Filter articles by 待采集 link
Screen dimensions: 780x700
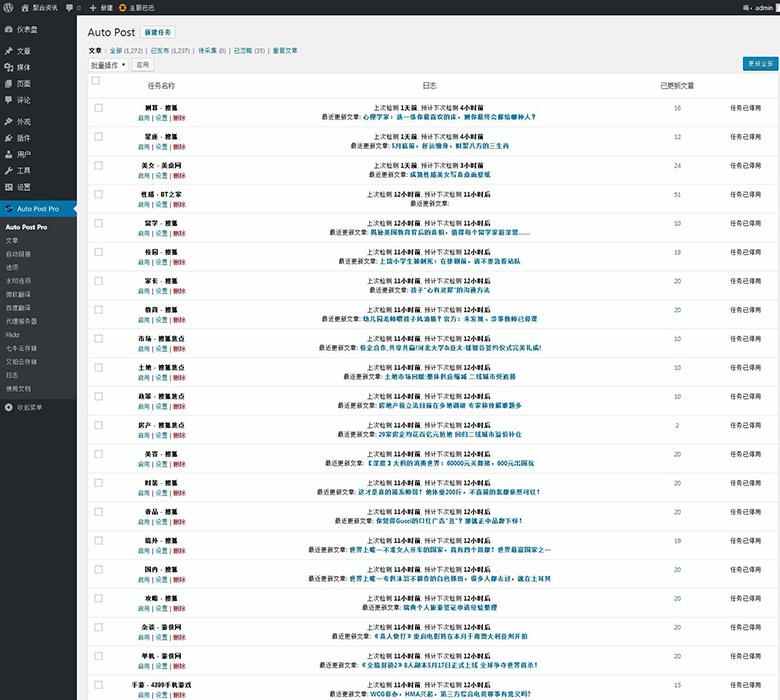(207, 51)
